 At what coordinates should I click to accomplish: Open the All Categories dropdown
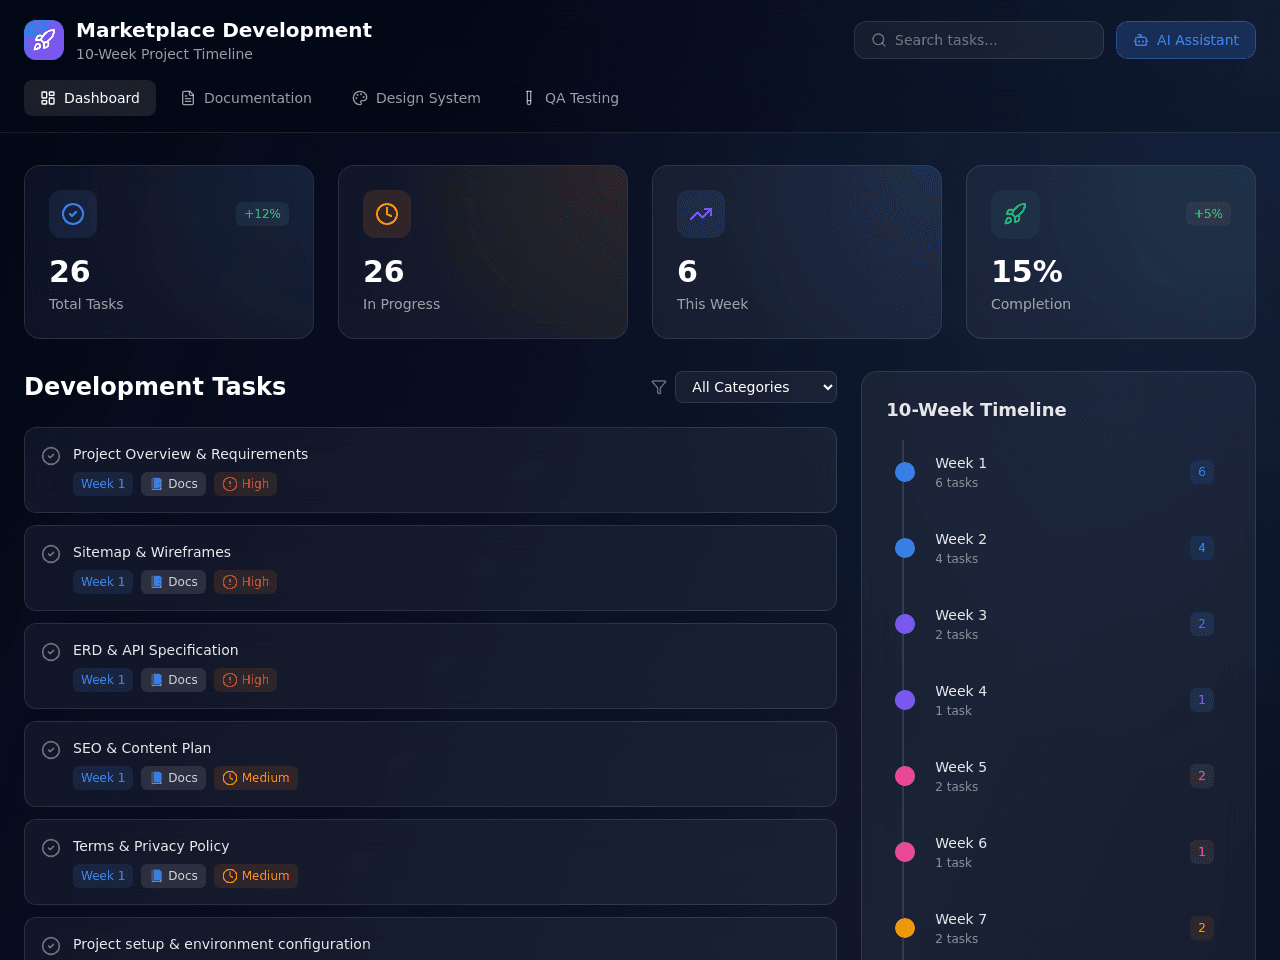pos(756,387)
